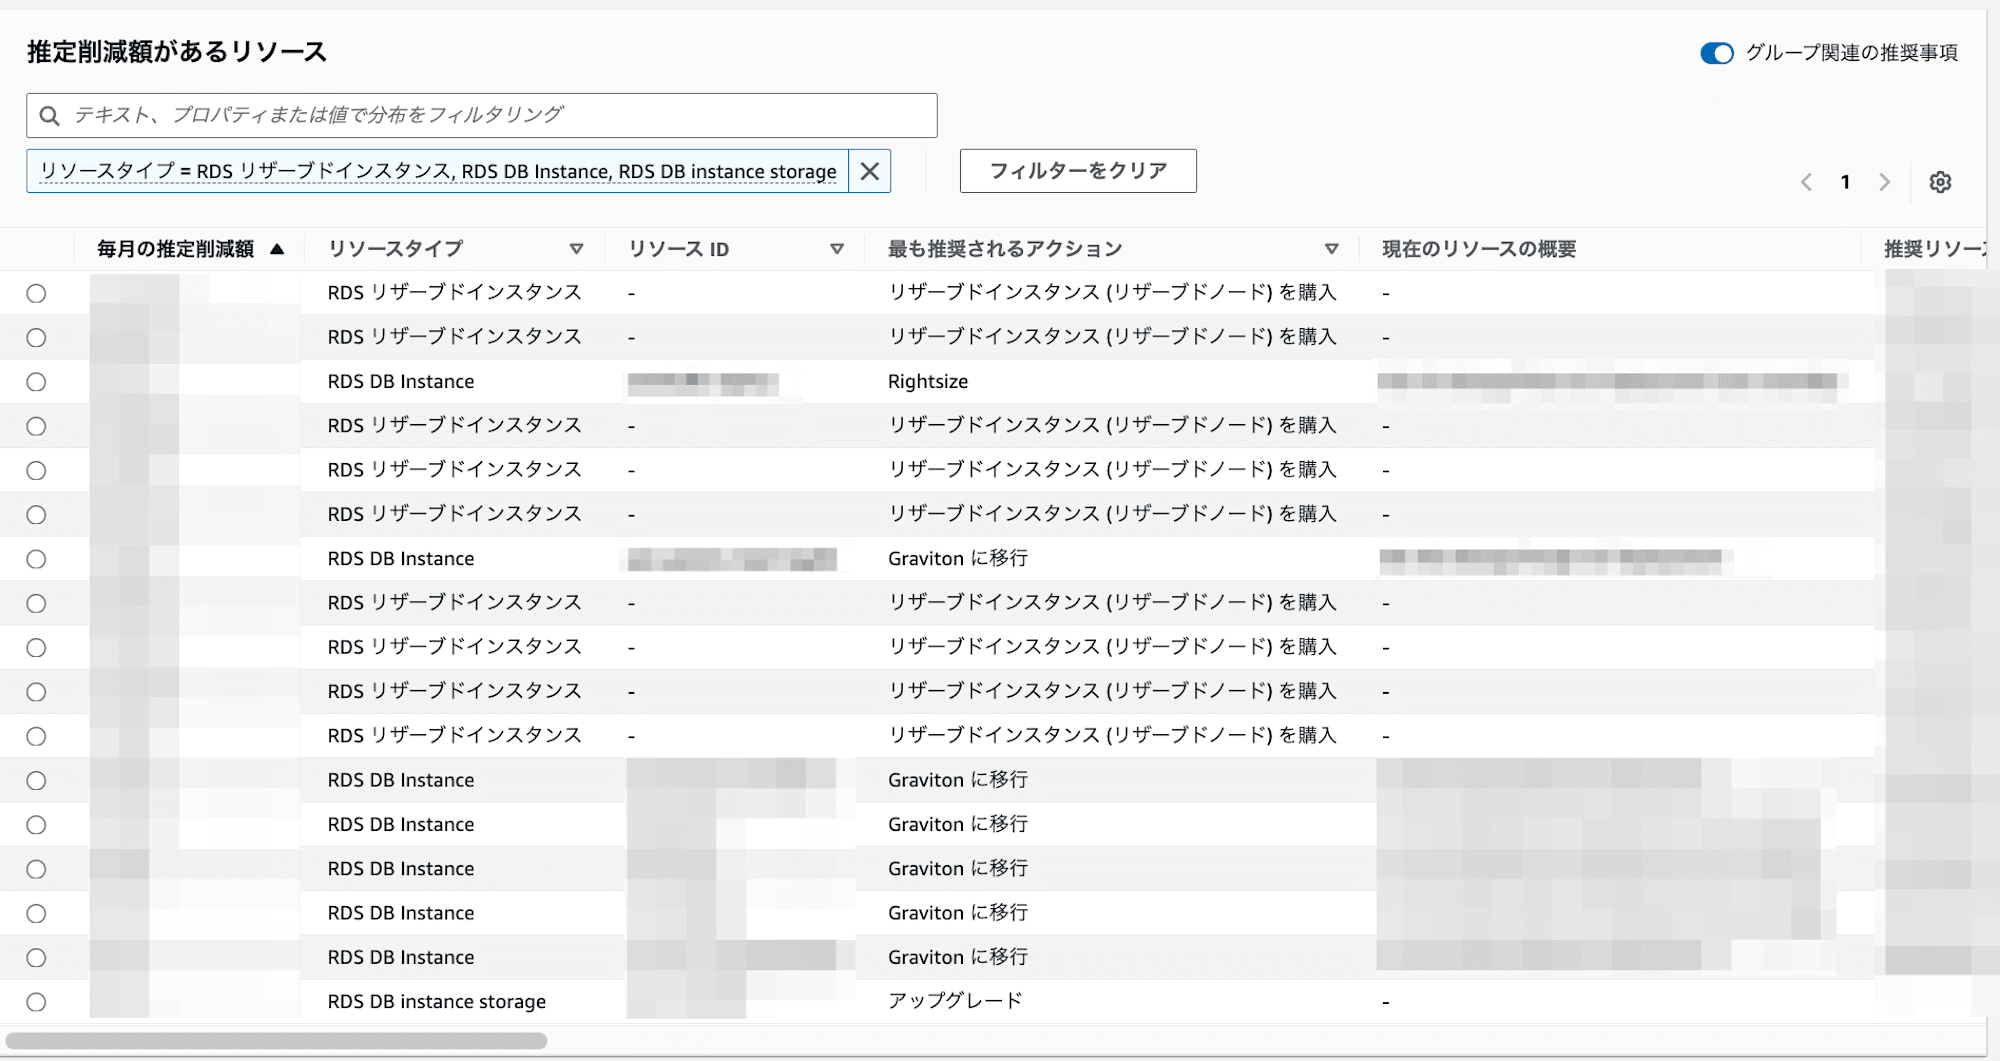This screenshot has width=2000, height=1061.
Task: Click the リソース ID column header label
Action: (x=678, y=249)
